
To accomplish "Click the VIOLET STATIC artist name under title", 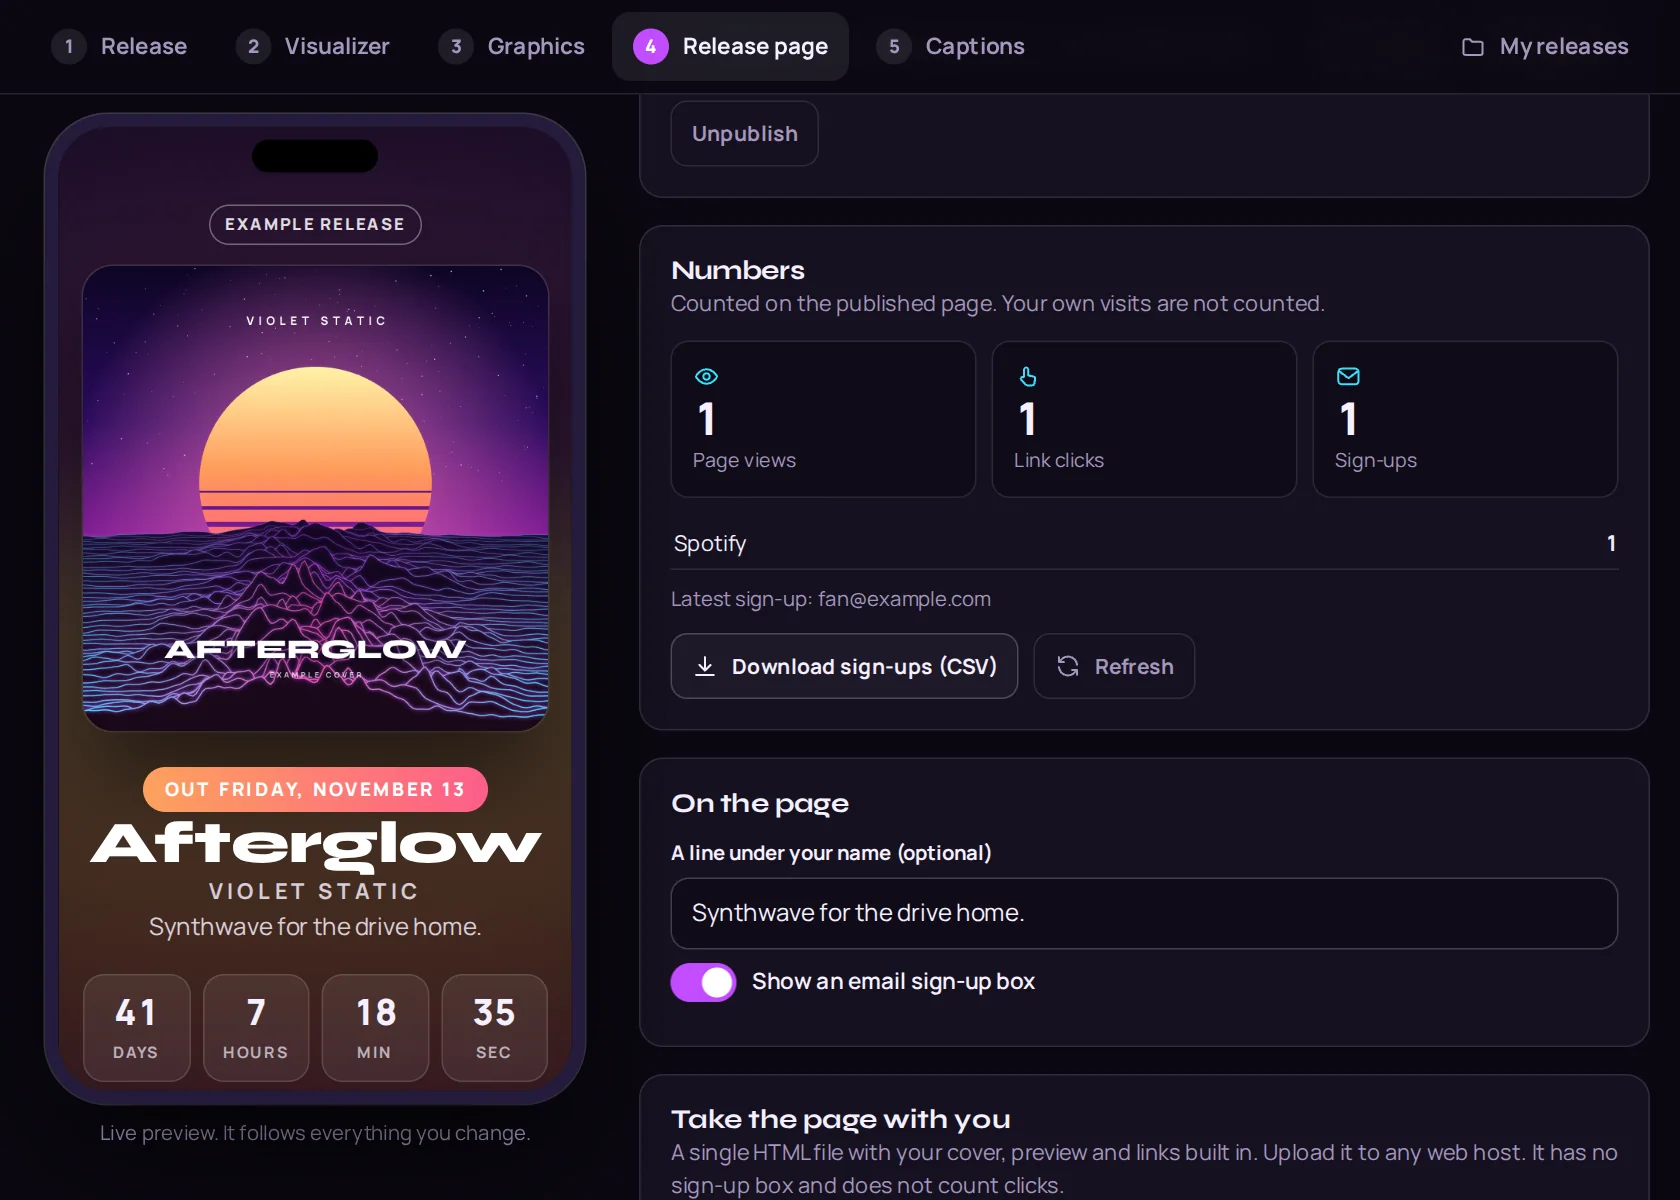I will (x=314, y=891).
